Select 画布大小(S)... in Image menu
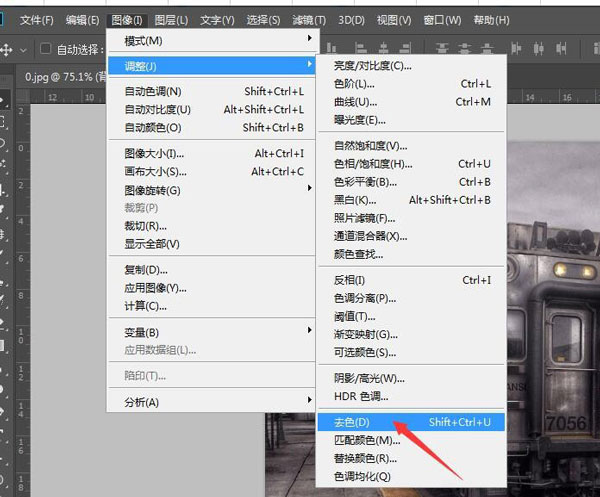The height and width of the screenshot is (497, 600). tap(212, 172)
